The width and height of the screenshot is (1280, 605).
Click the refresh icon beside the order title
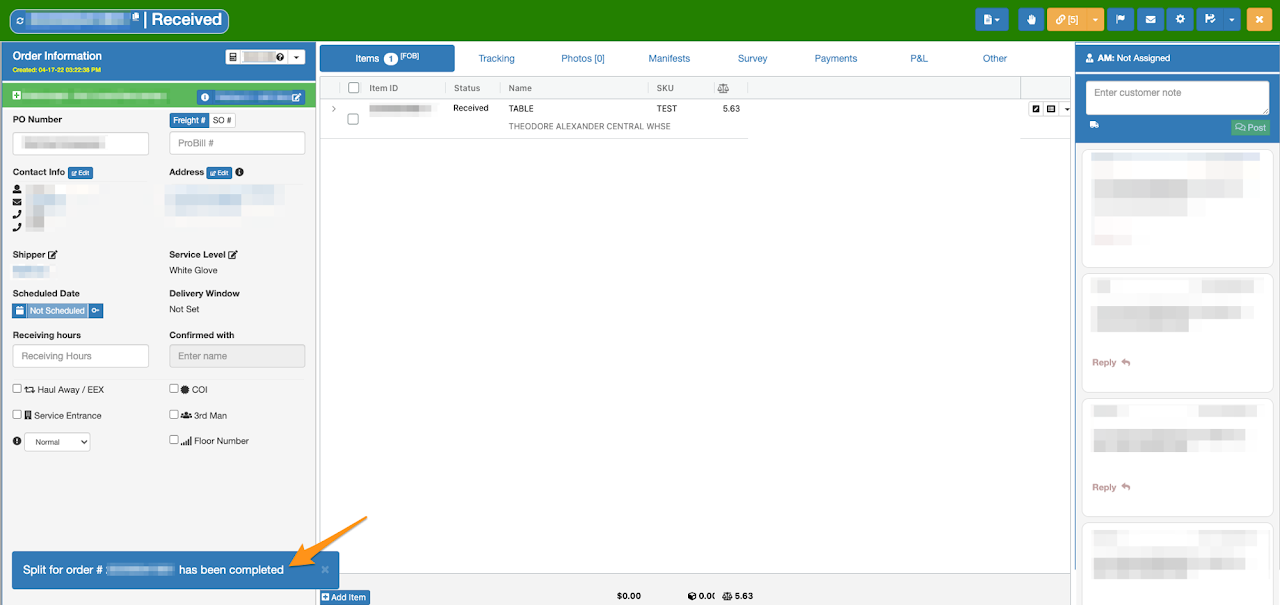click(20, 20)
